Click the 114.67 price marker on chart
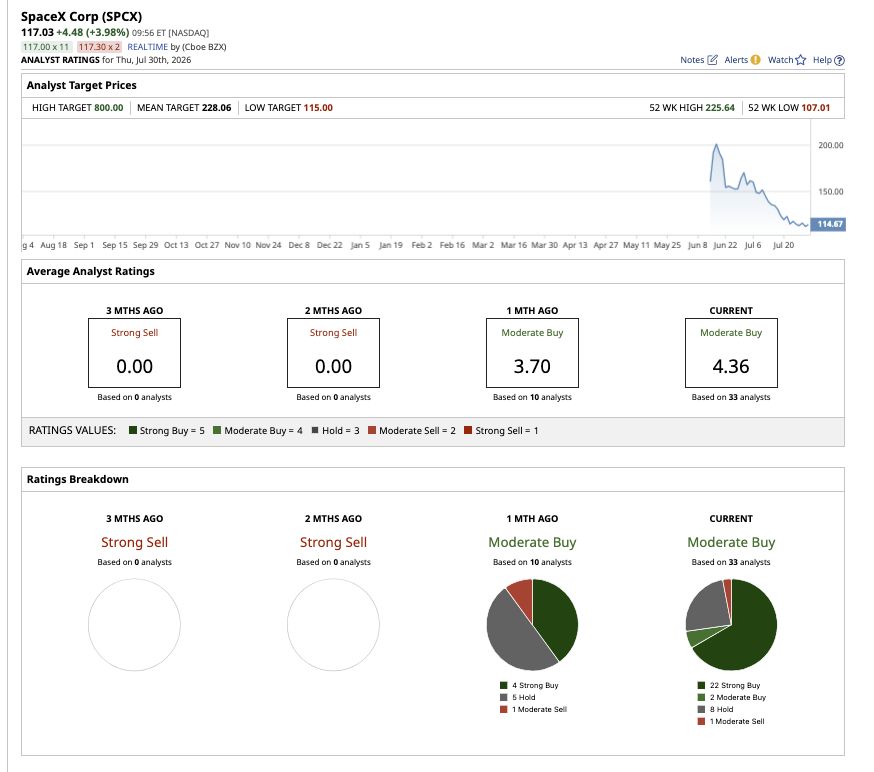874x772 pixels. pos(828,224)
